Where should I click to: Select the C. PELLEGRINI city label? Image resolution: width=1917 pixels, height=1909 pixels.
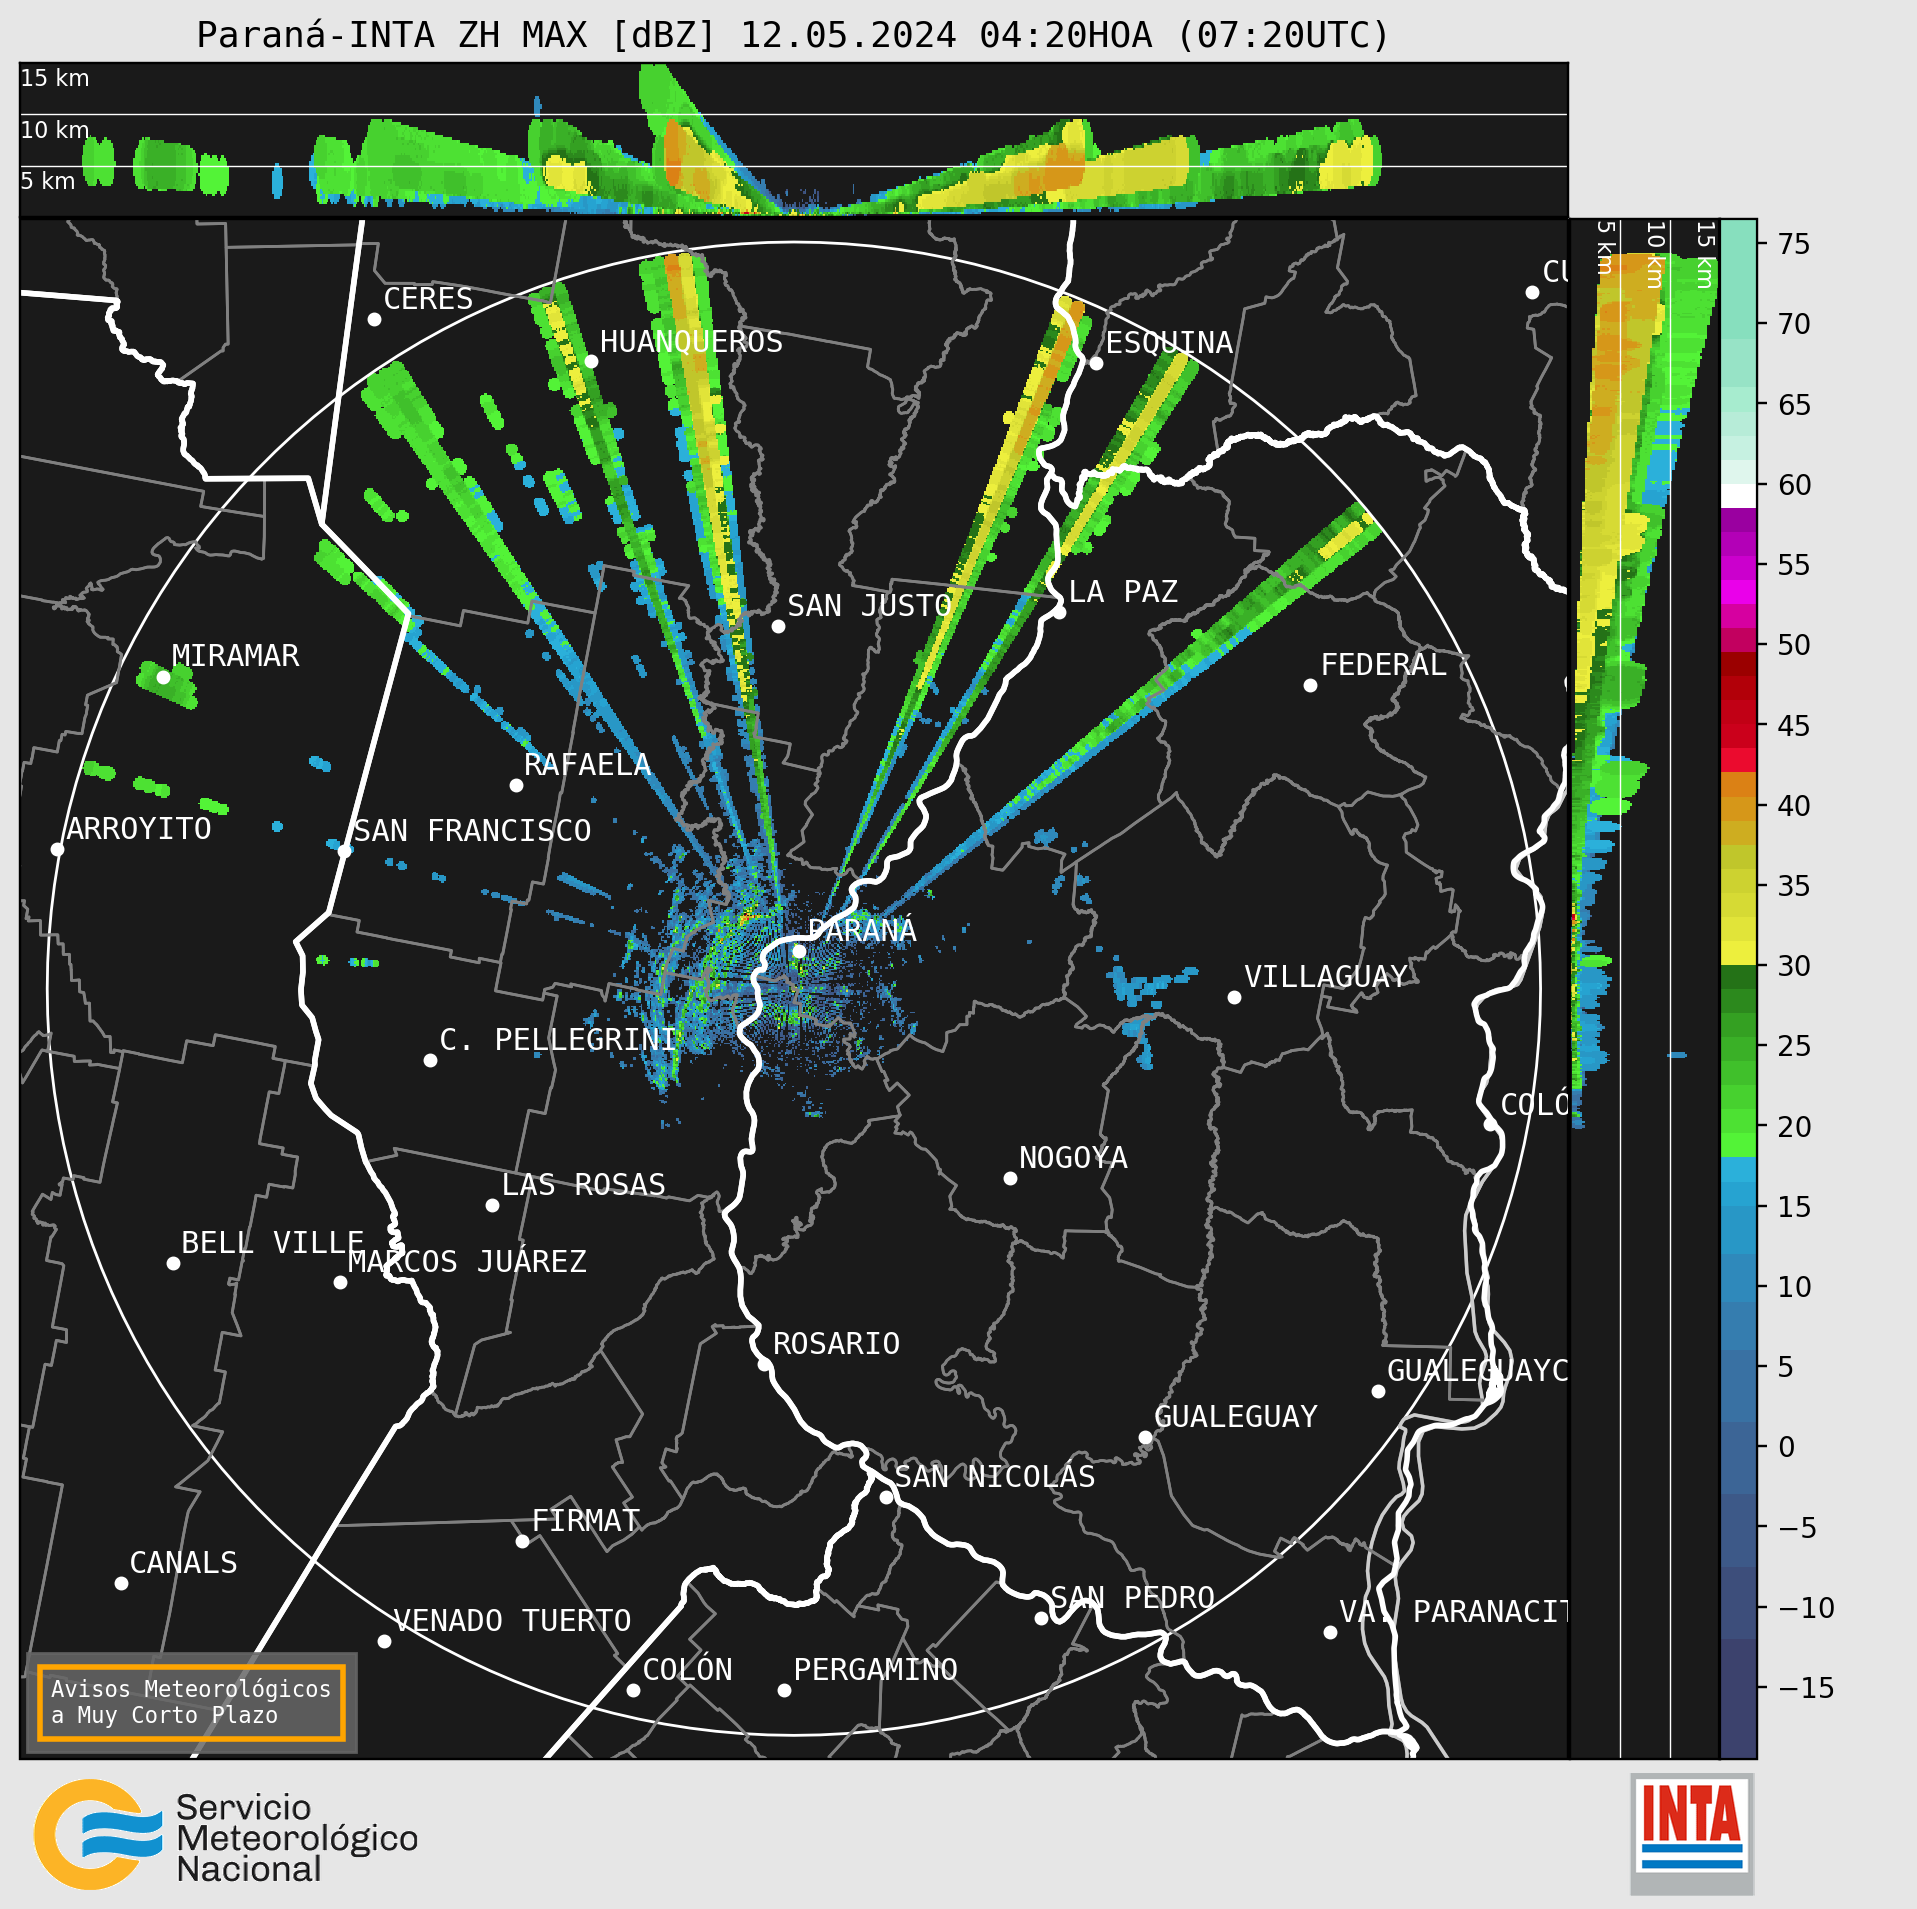coord(558,1039)
